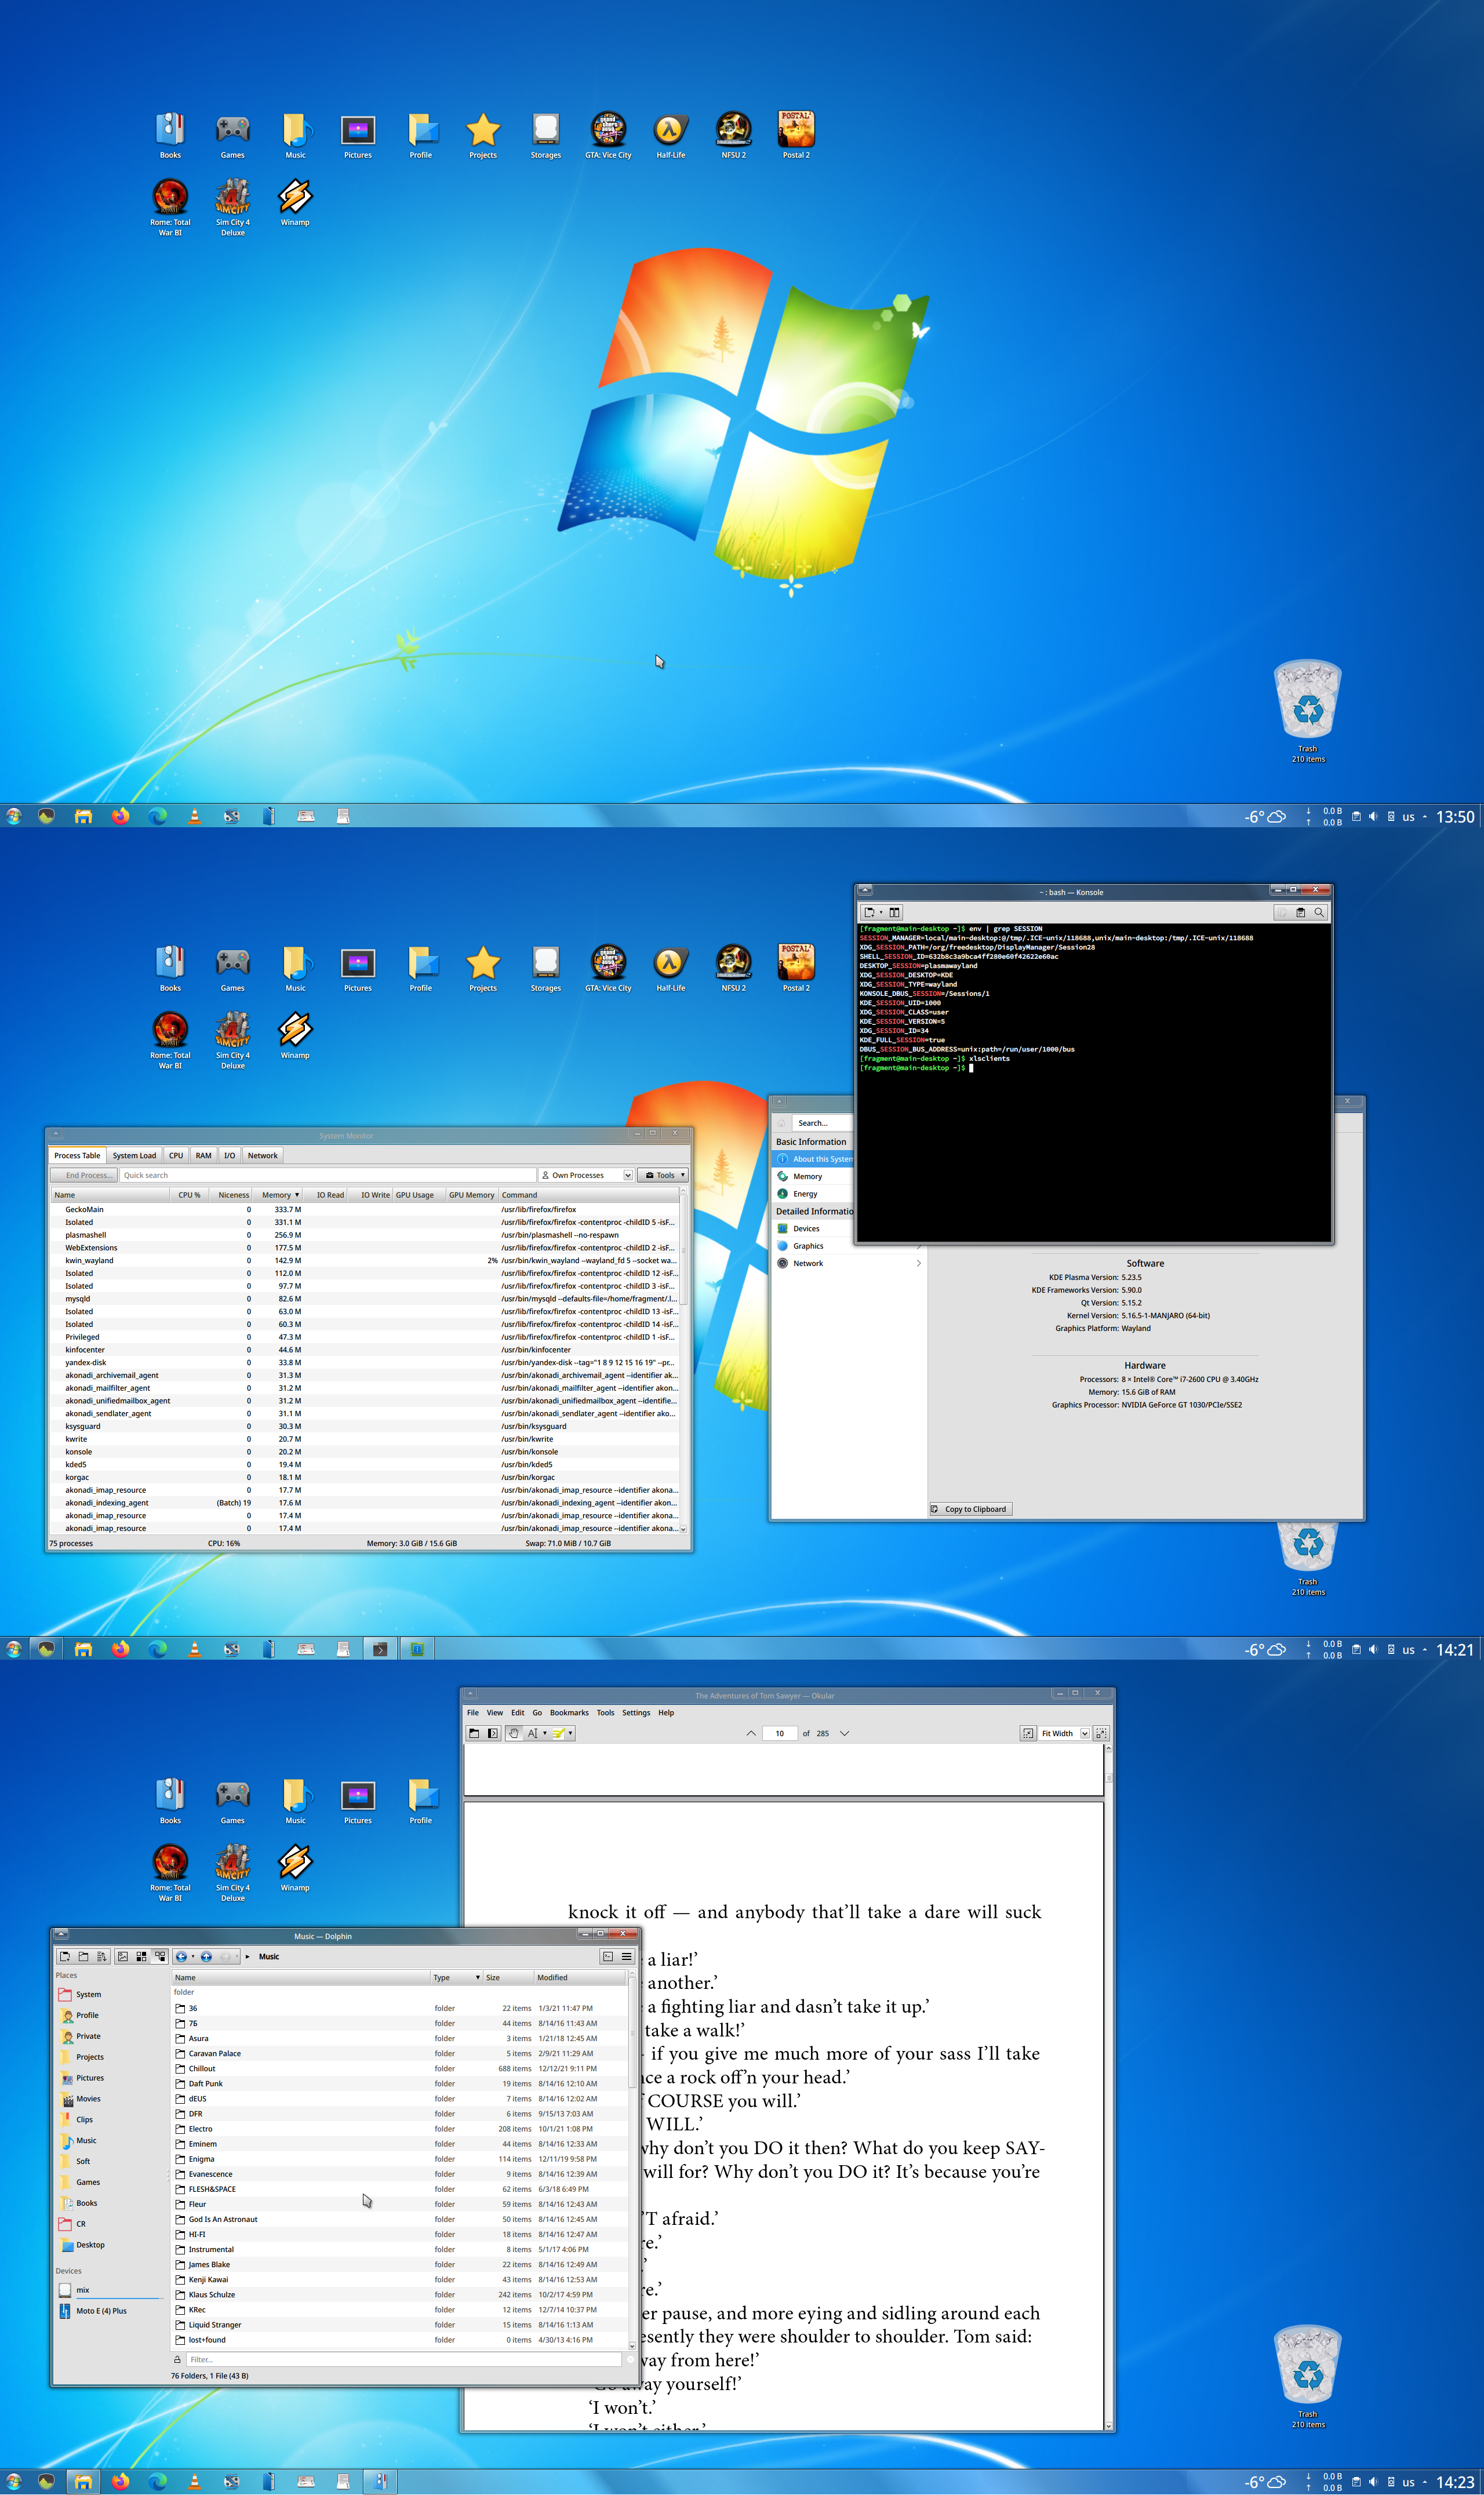Click the Search field in Info Center

point(822,1123)
